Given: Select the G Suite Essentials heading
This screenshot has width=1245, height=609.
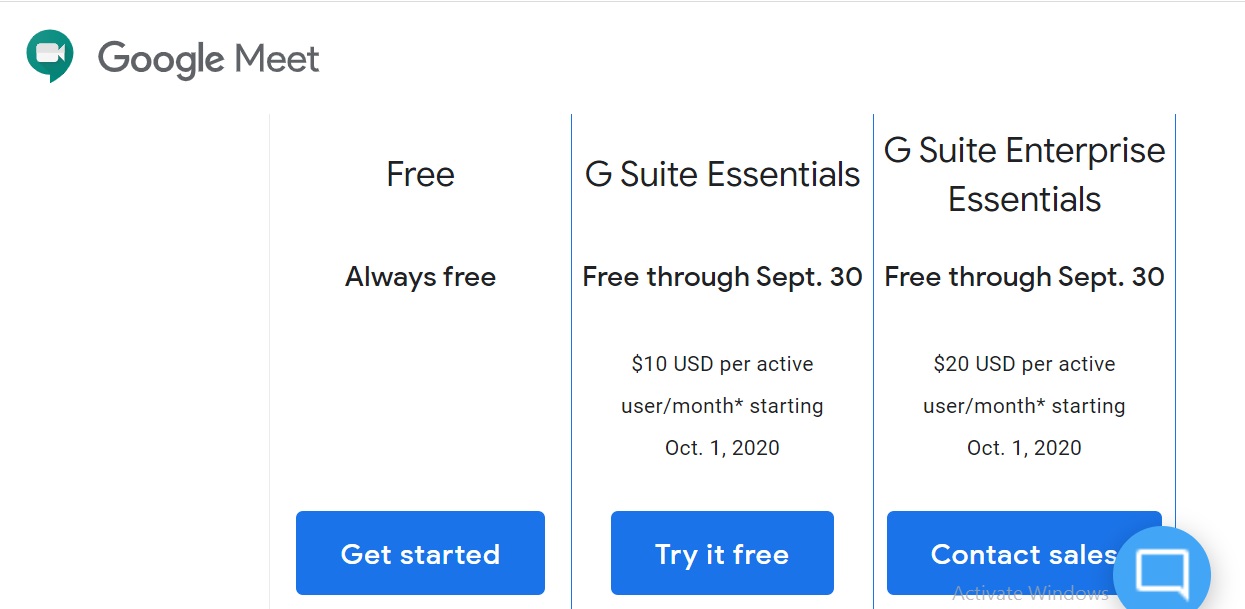Looking at the screenshot, I should pos(722,175).
